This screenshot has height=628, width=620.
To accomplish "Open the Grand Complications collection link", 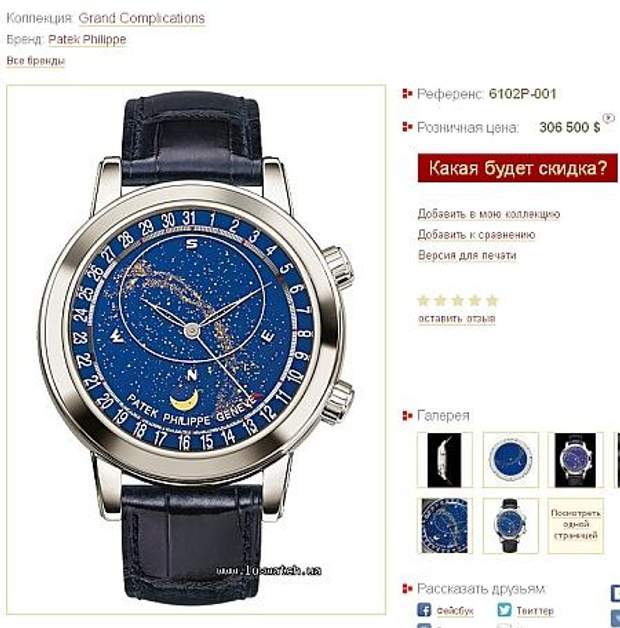I will coord(142,18).
